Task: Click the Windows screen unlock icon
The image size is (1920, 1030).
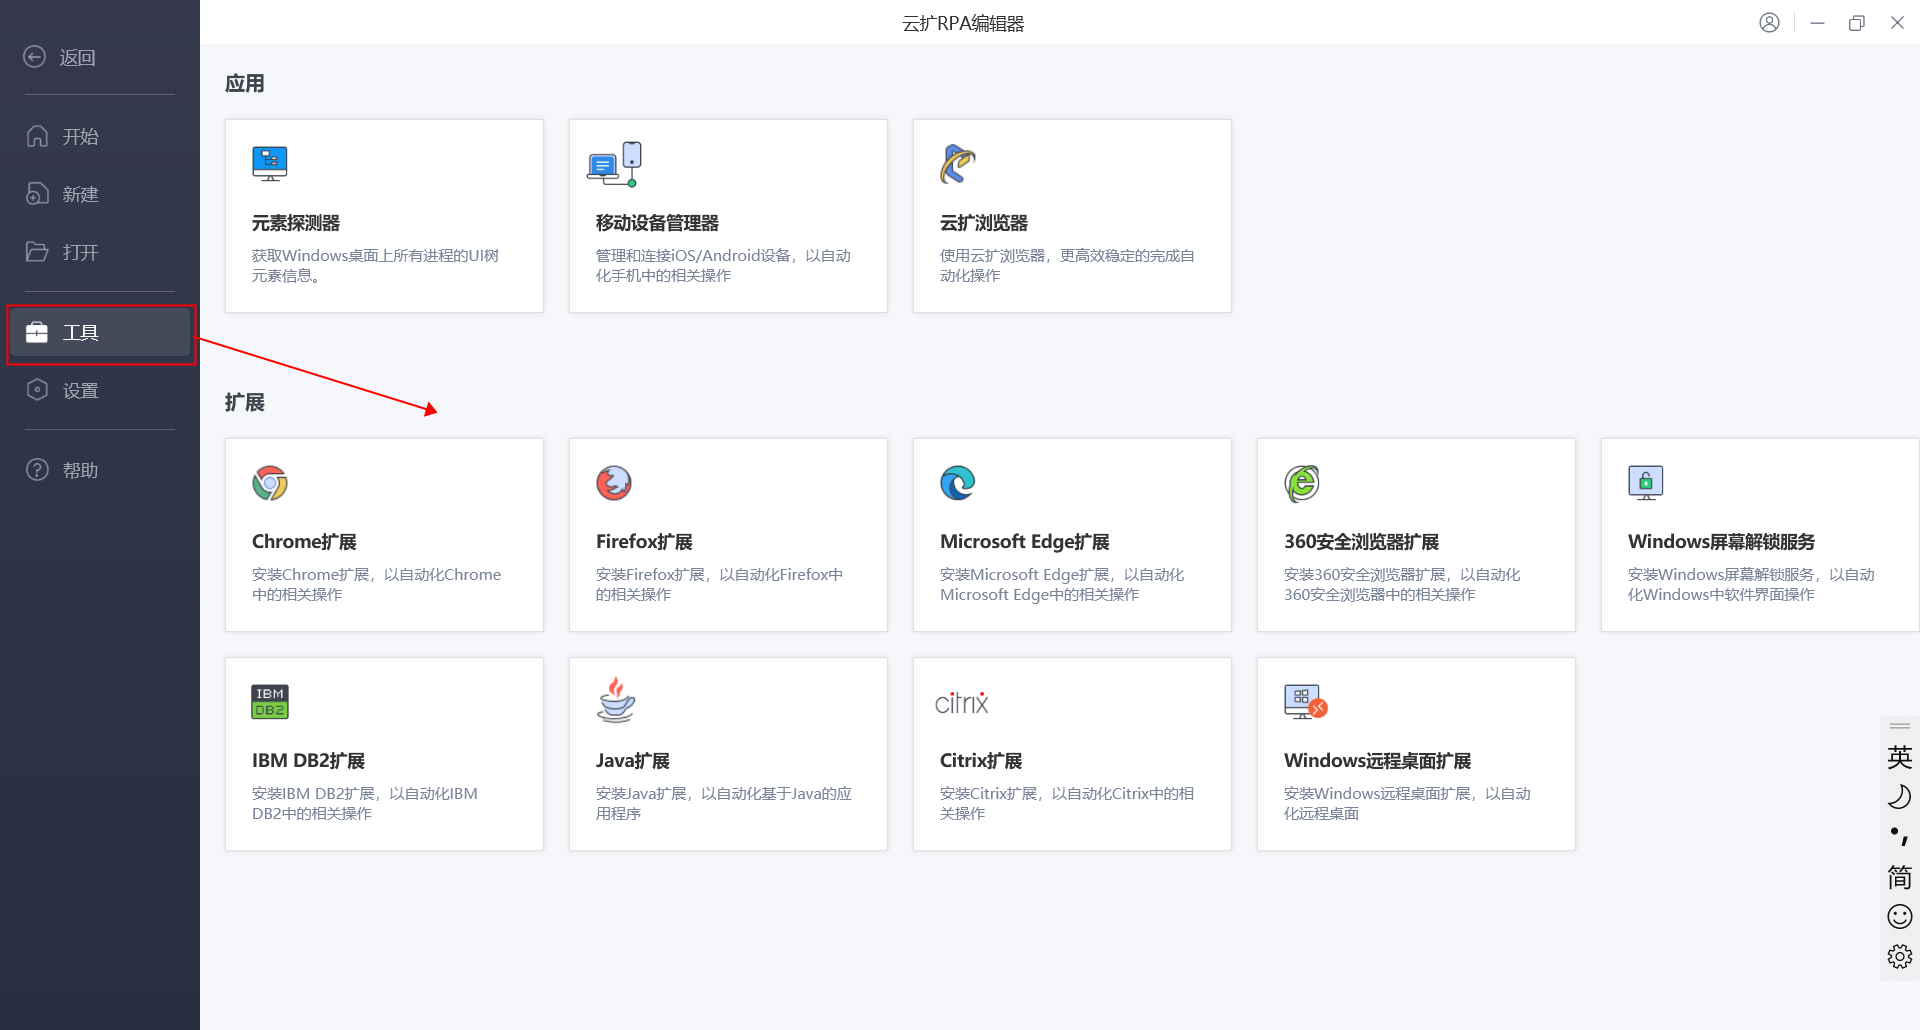Action: tap(1646, 483)
